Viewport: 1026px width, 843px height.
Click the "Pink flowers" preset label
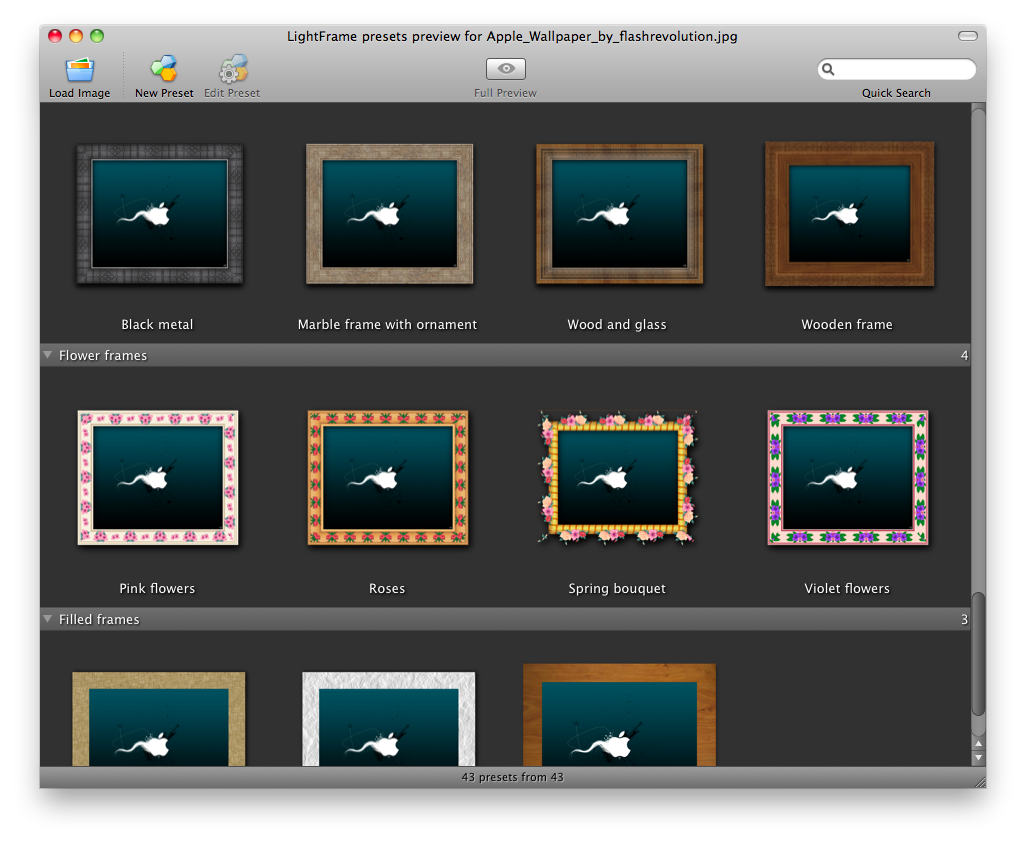(x=157, y=588)
